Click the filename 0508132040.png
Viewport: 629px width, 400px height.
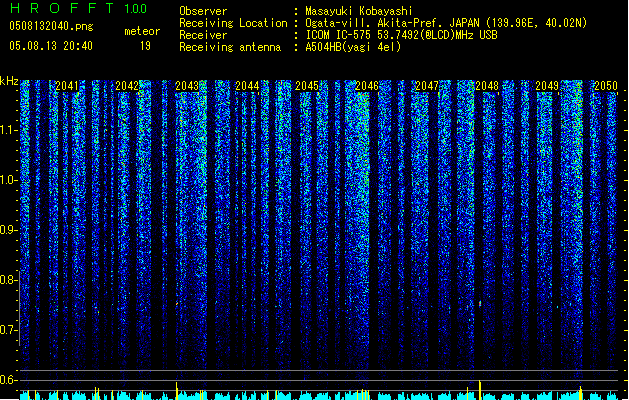click(x=51, y=26)
